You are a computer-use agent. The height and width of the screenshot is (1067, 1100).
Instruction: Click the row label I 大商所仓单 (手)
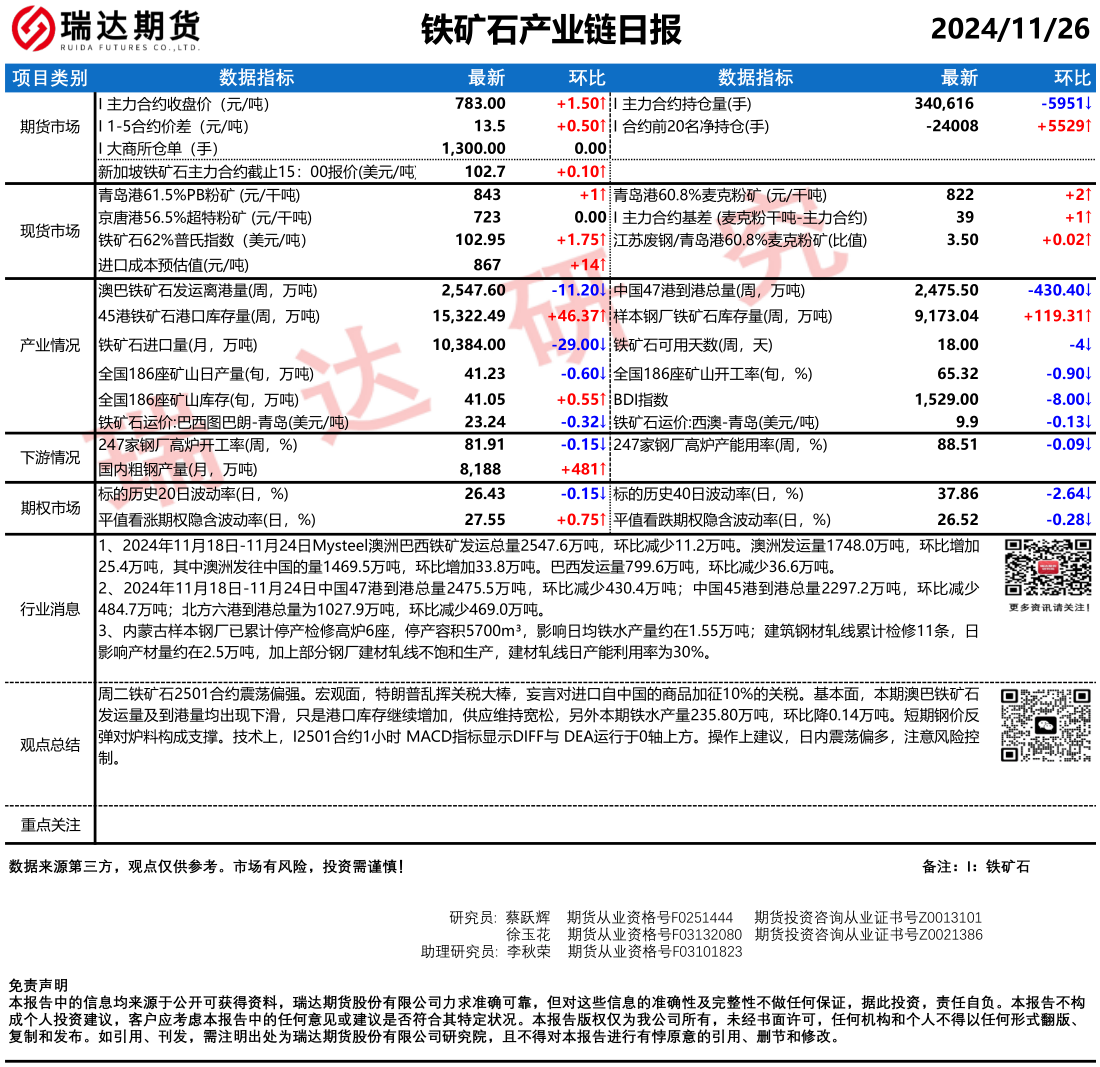point(159,149)
